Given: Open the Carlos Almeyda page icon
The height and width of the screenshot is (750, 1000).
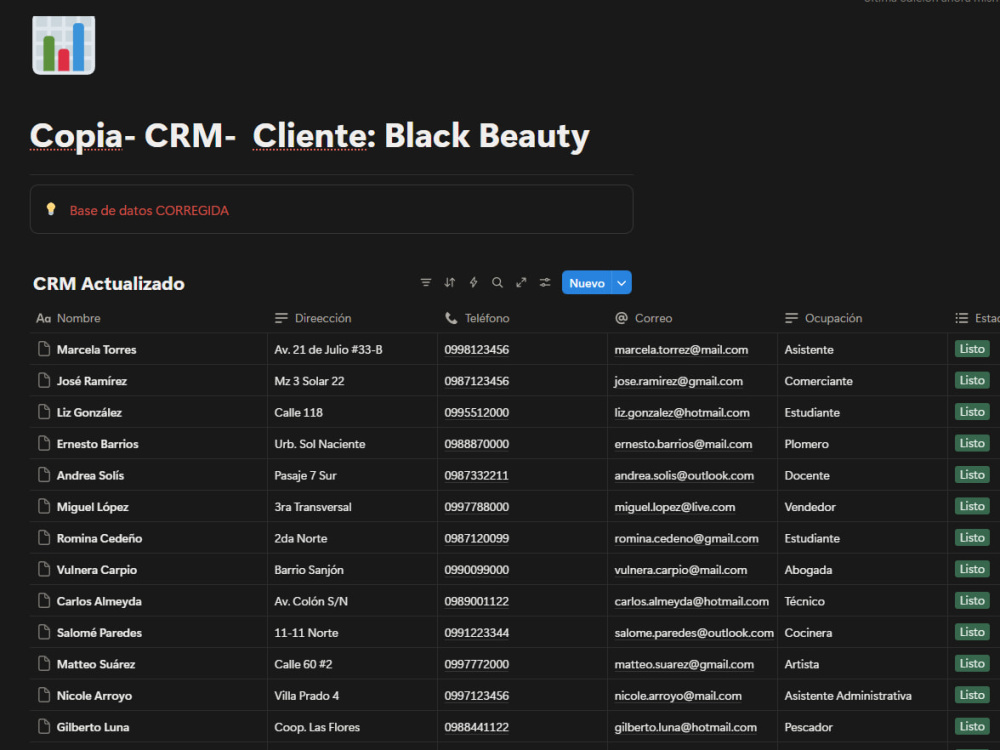Looking at the screenshot, I should click(x=44, y=601).
